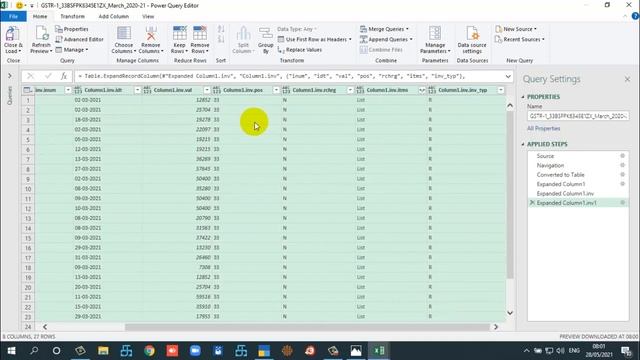
Task: Click the Manage Parameters icon
Action: (435, 33)
